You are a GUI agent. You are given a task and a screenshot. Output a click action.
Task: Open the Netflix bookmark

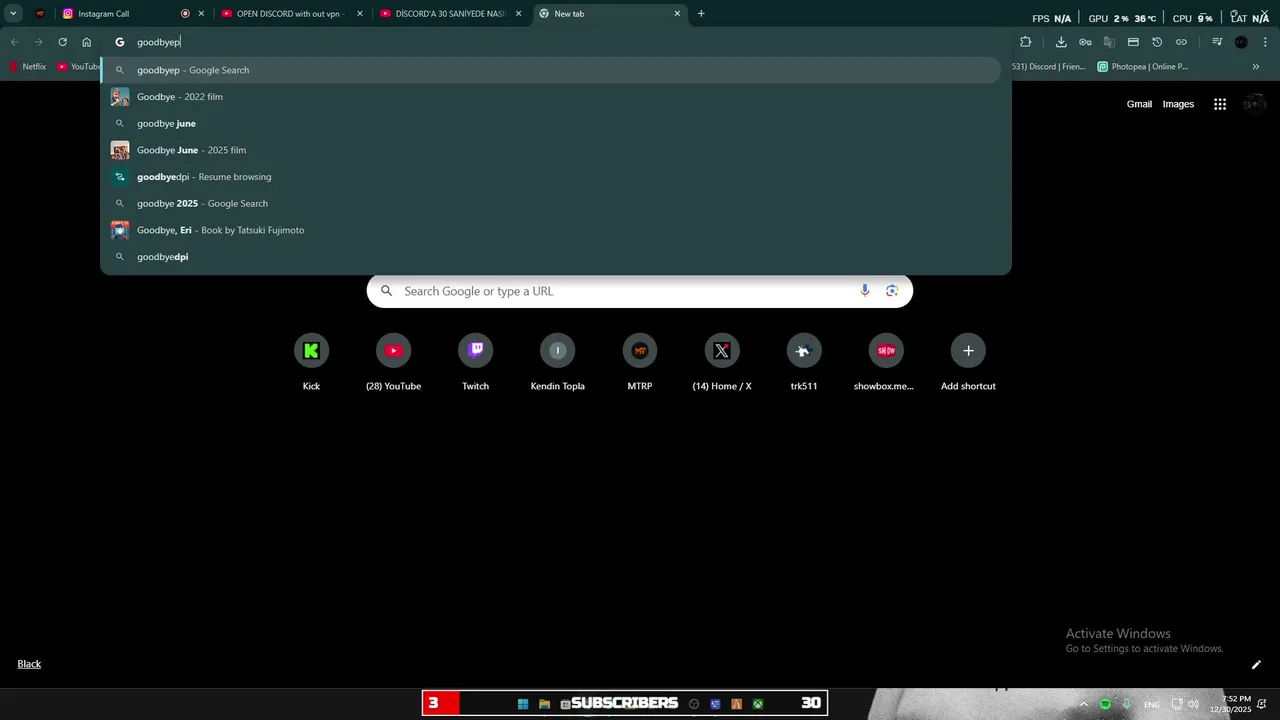click(x=28, y=67)
